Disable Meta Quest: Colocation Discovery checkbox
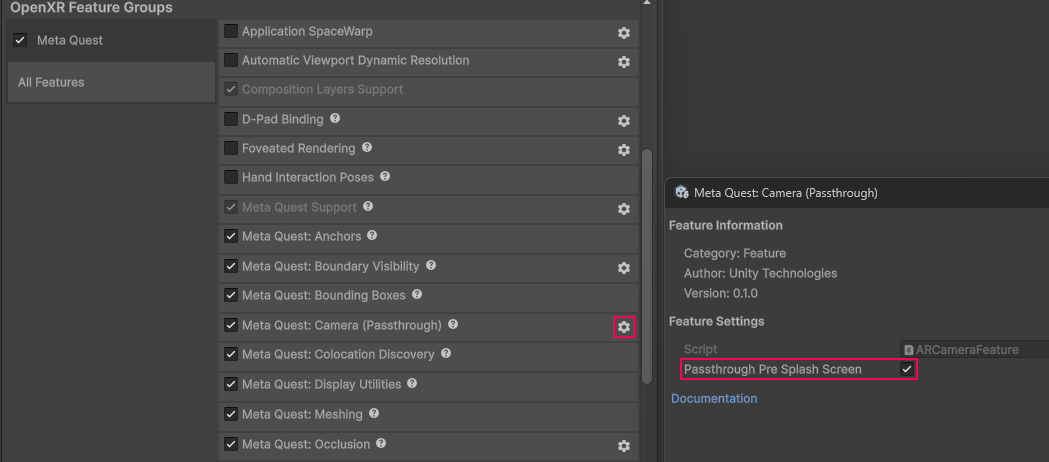The image size is (1049, 462). tap(231, 355)
